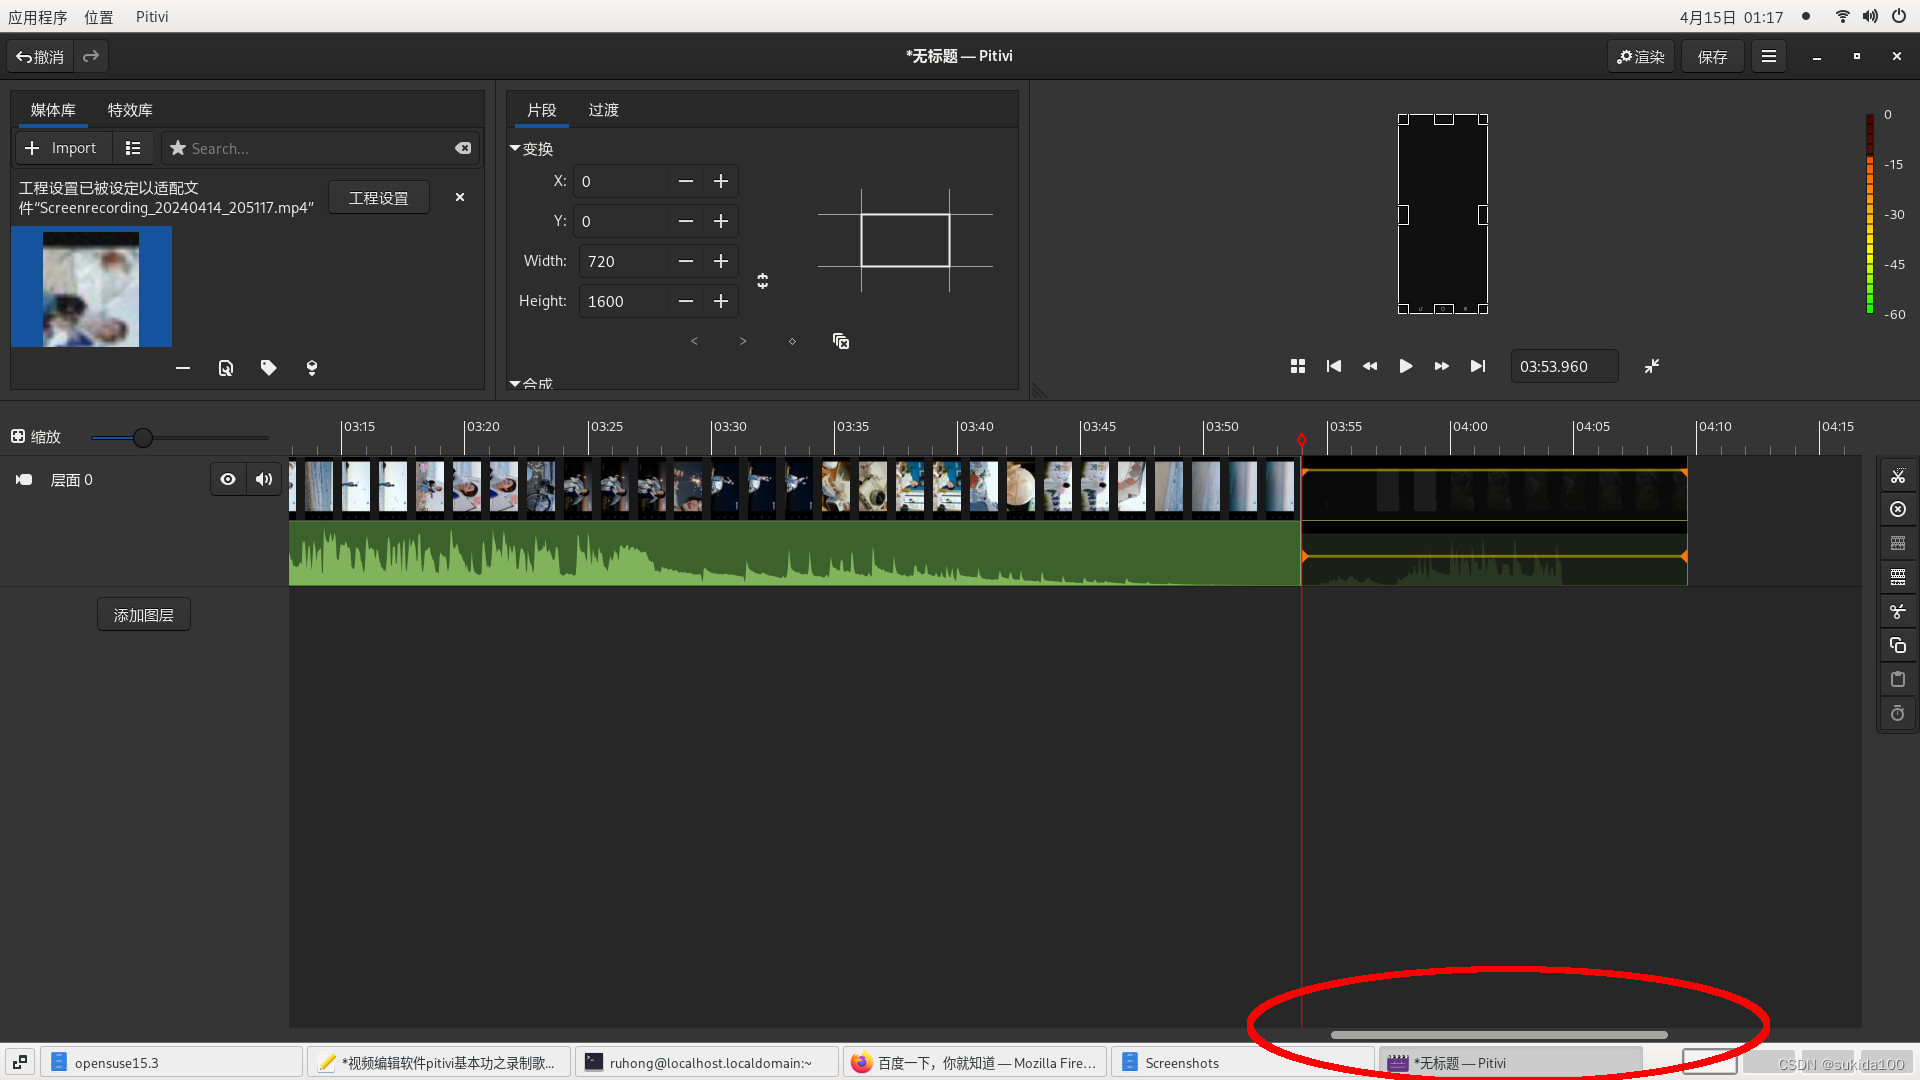Click the timeline zoom slider
1920x1080 pixels.
pyautogui.click(x=143, y=438)
